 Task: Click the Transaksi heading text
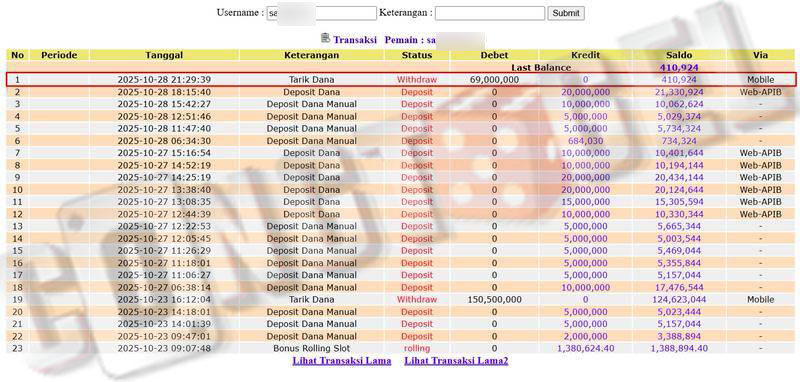click(x=355, y=40)
